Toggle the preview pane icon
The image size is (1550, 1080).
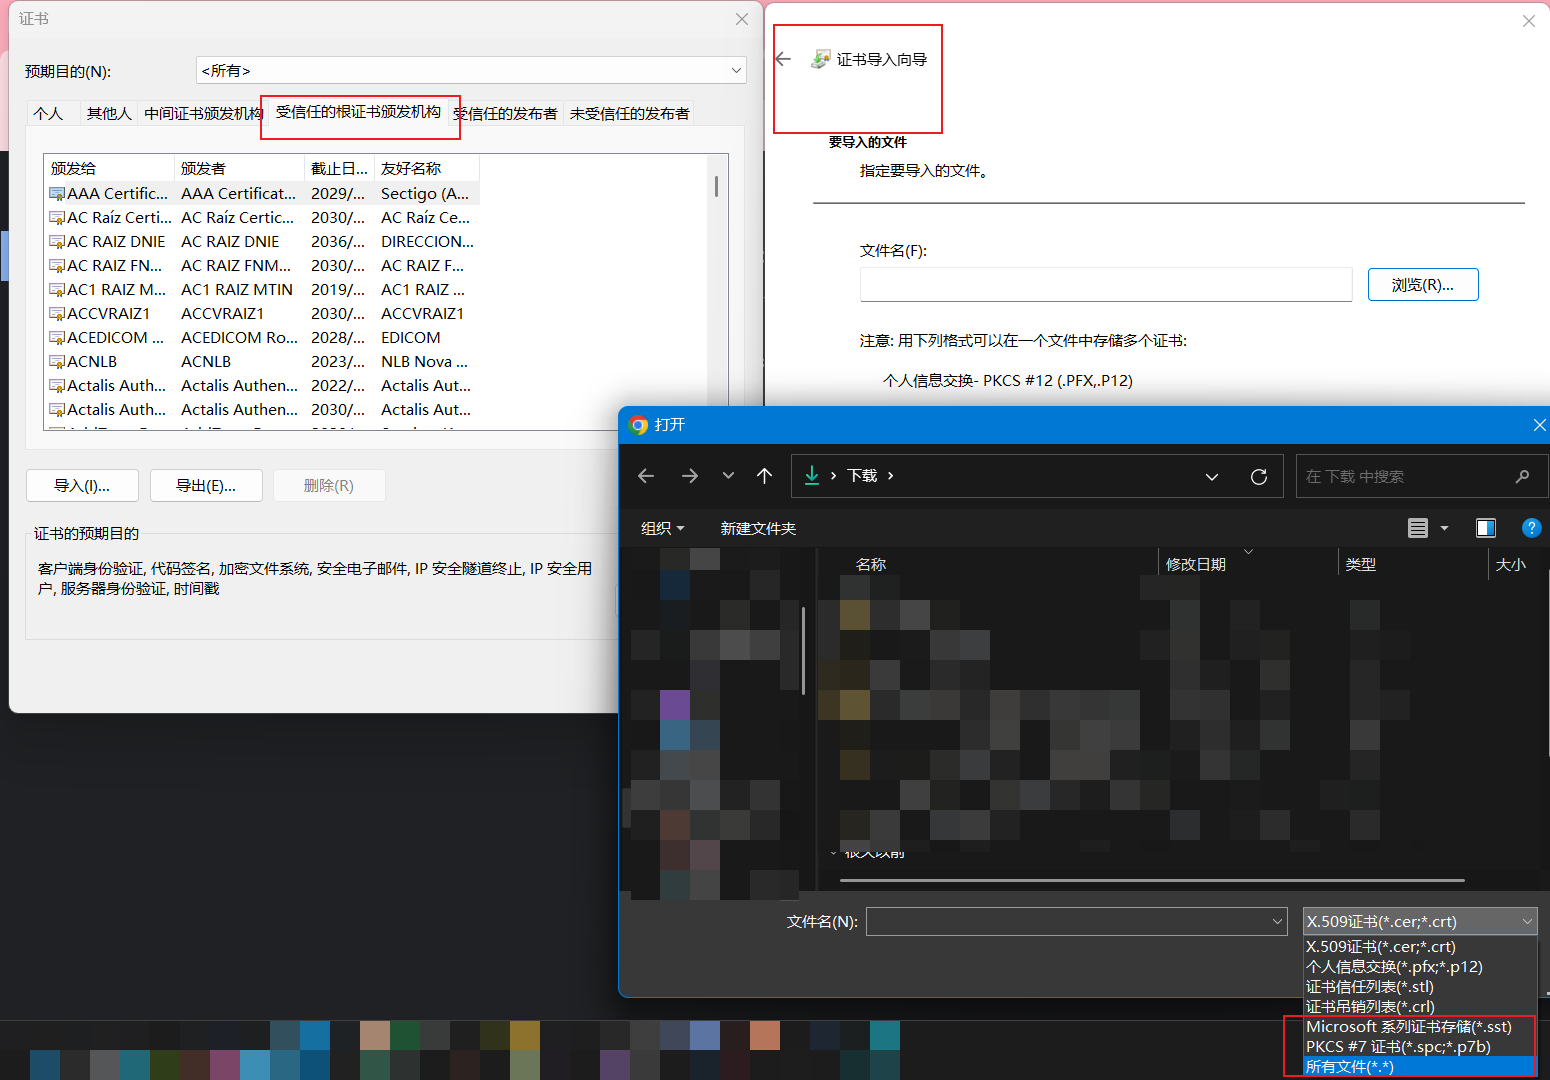pyautogui.click(x=1486, y=528)
